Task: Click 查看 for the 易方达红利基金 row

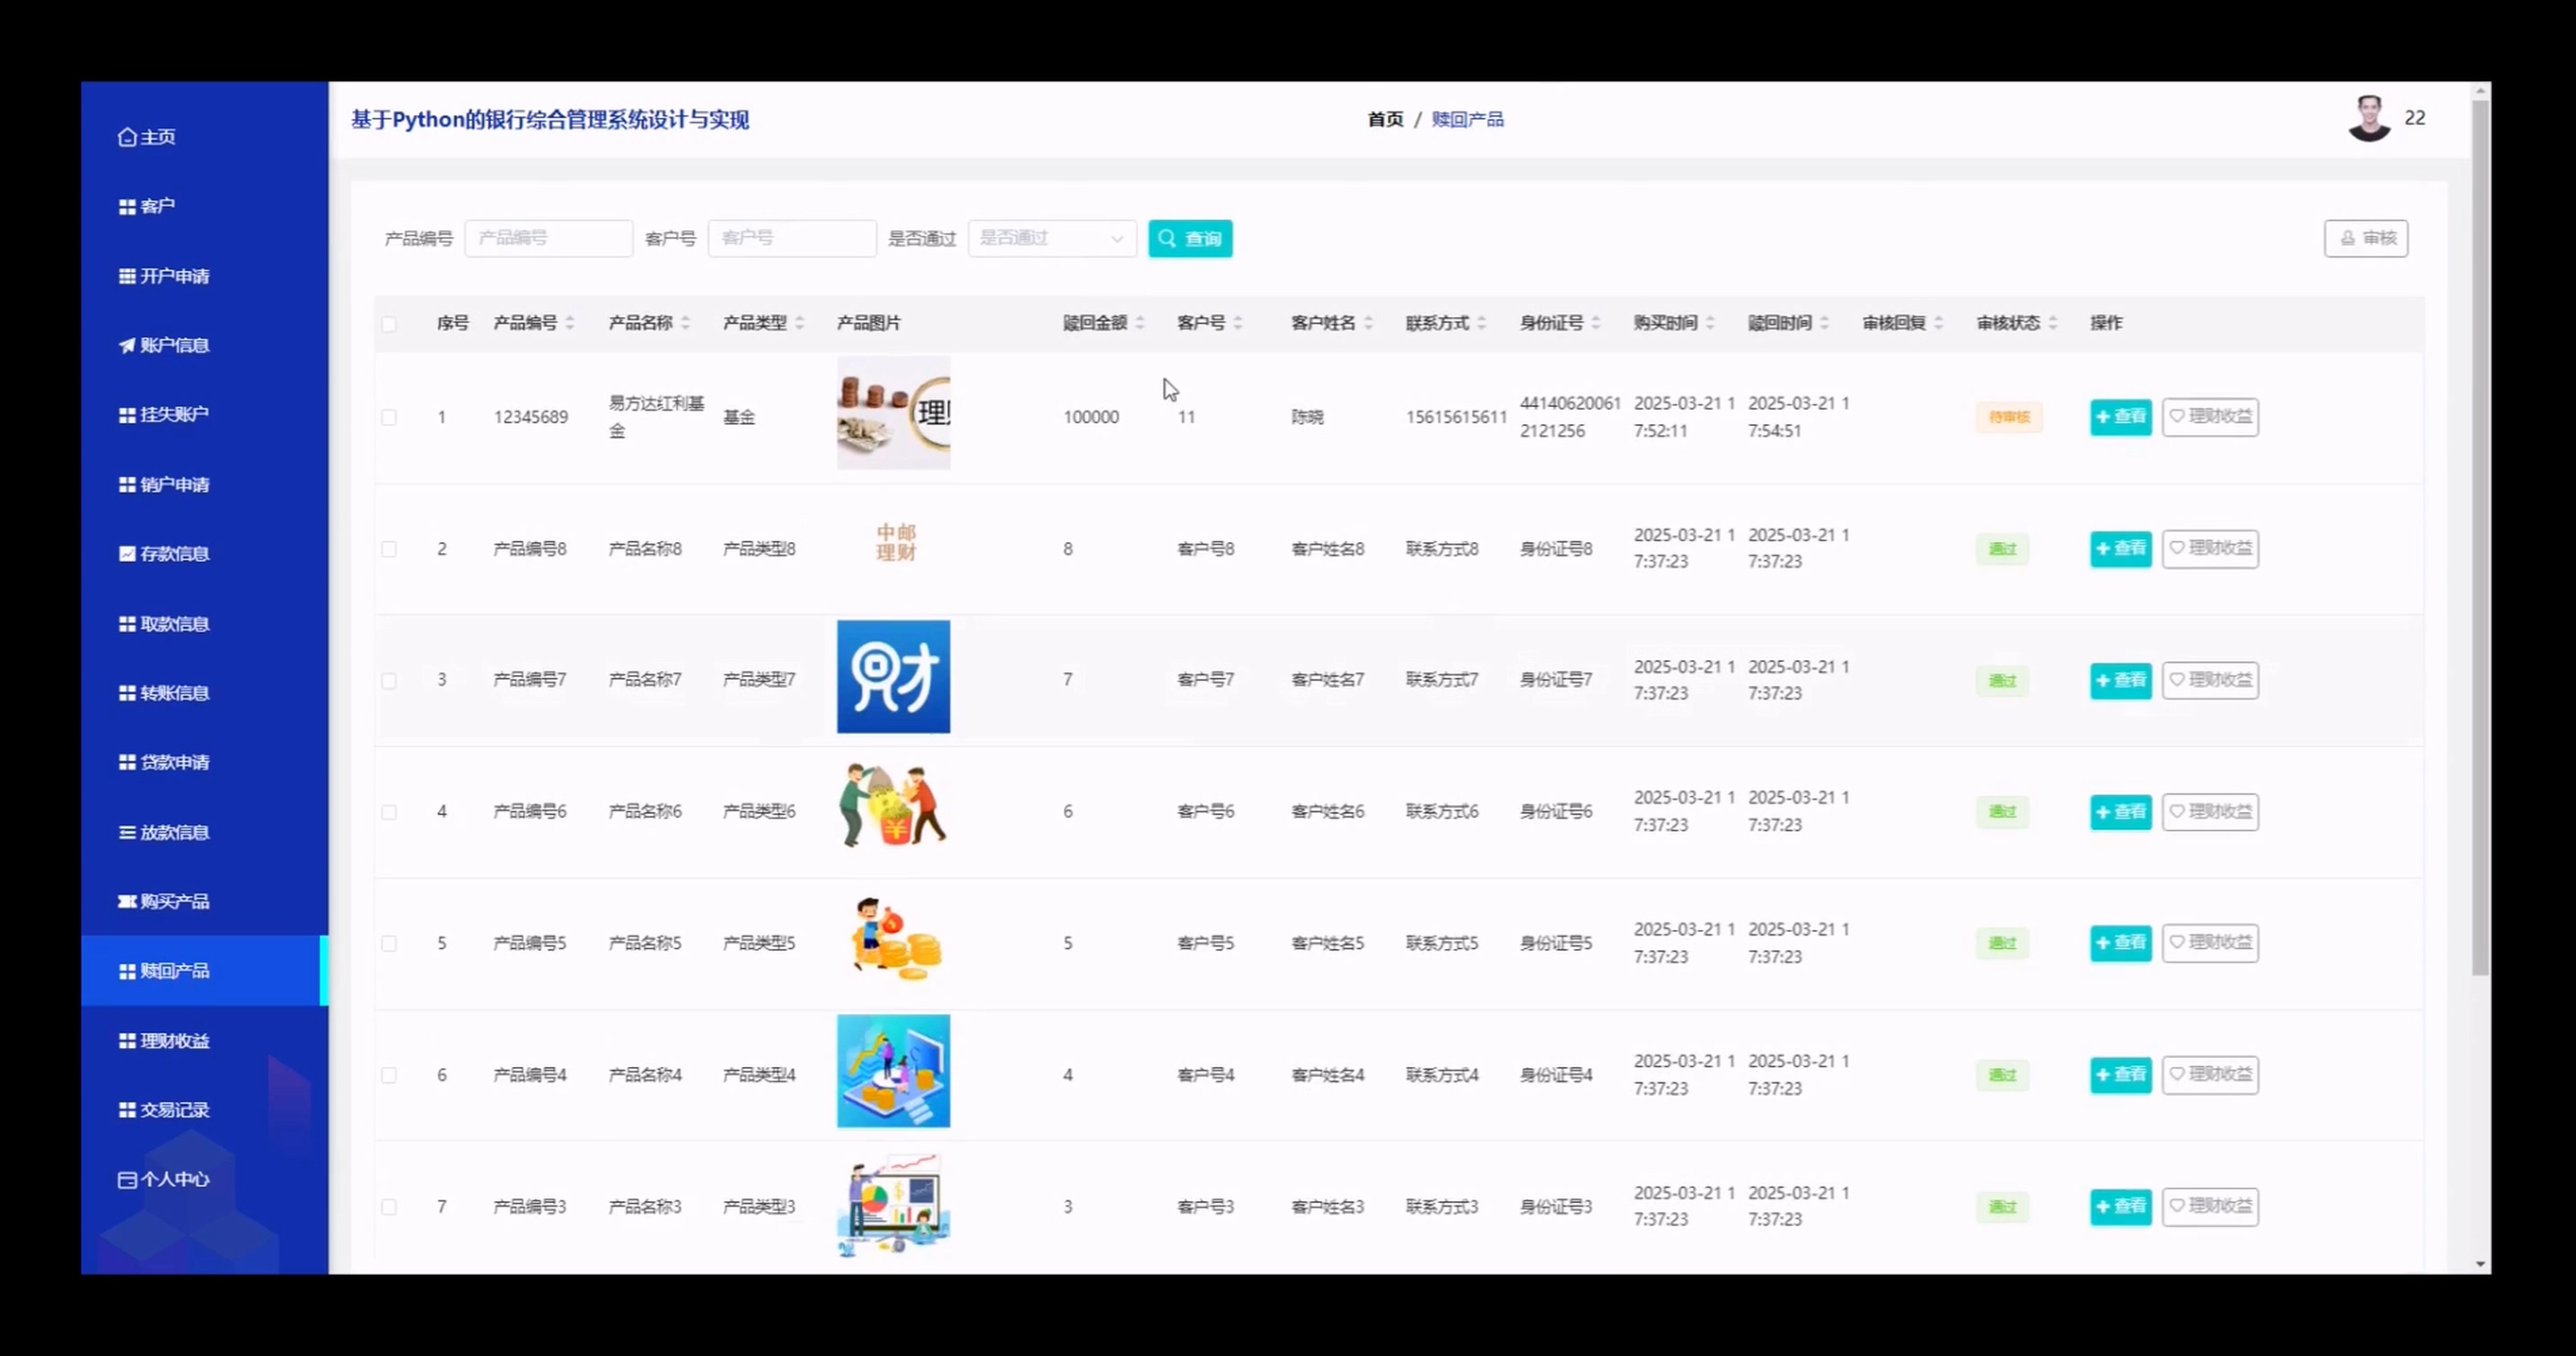Action: coord(2120,417)
